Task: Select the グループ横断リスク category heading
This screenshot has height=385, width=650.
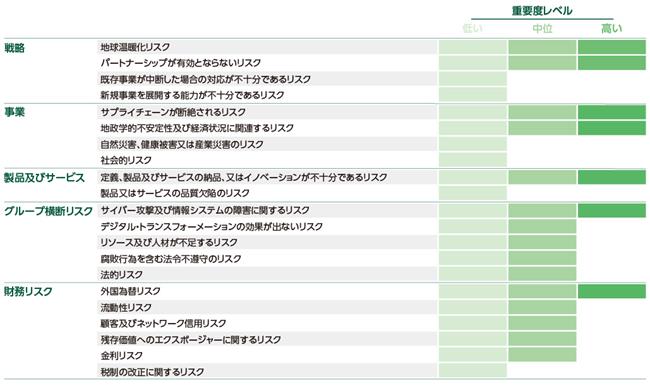Action: point(49,211)
